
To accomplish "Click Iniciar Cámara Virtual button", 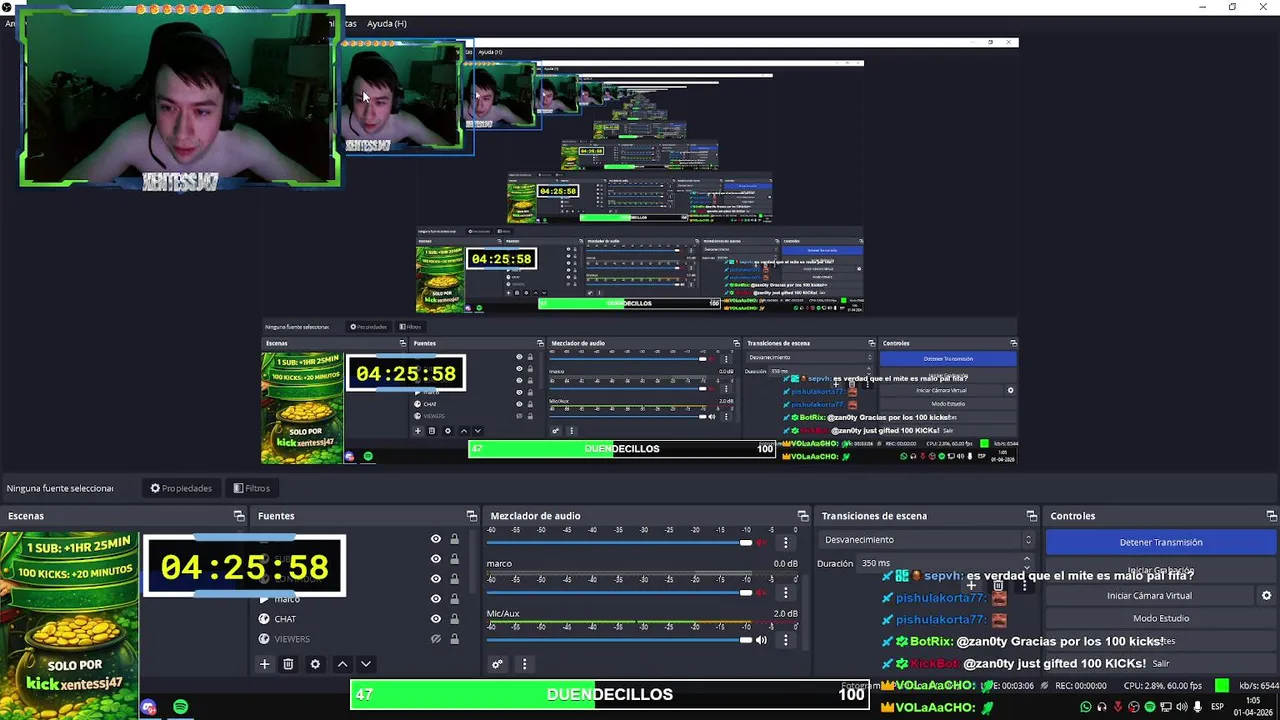I will (1149, 596).
